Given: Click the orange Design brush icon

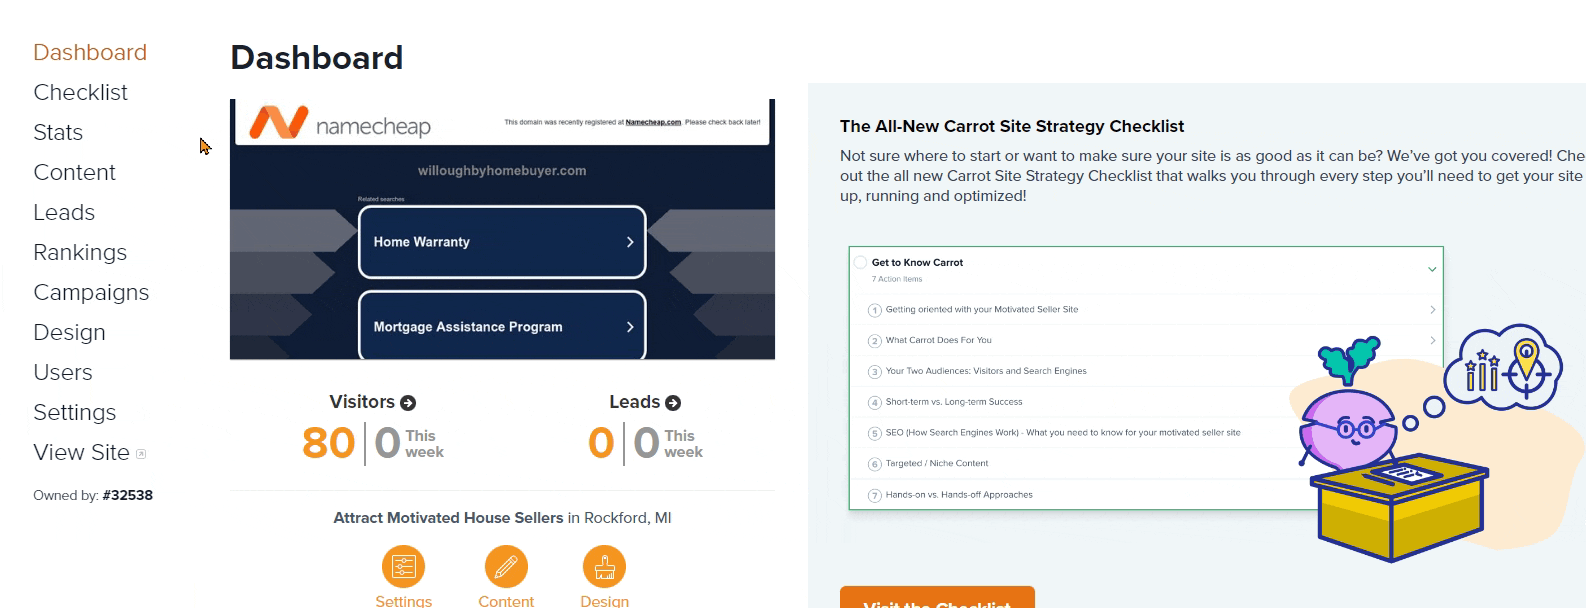Looking at the screenshot, I should pyautogui.click(x=604, y=567).
